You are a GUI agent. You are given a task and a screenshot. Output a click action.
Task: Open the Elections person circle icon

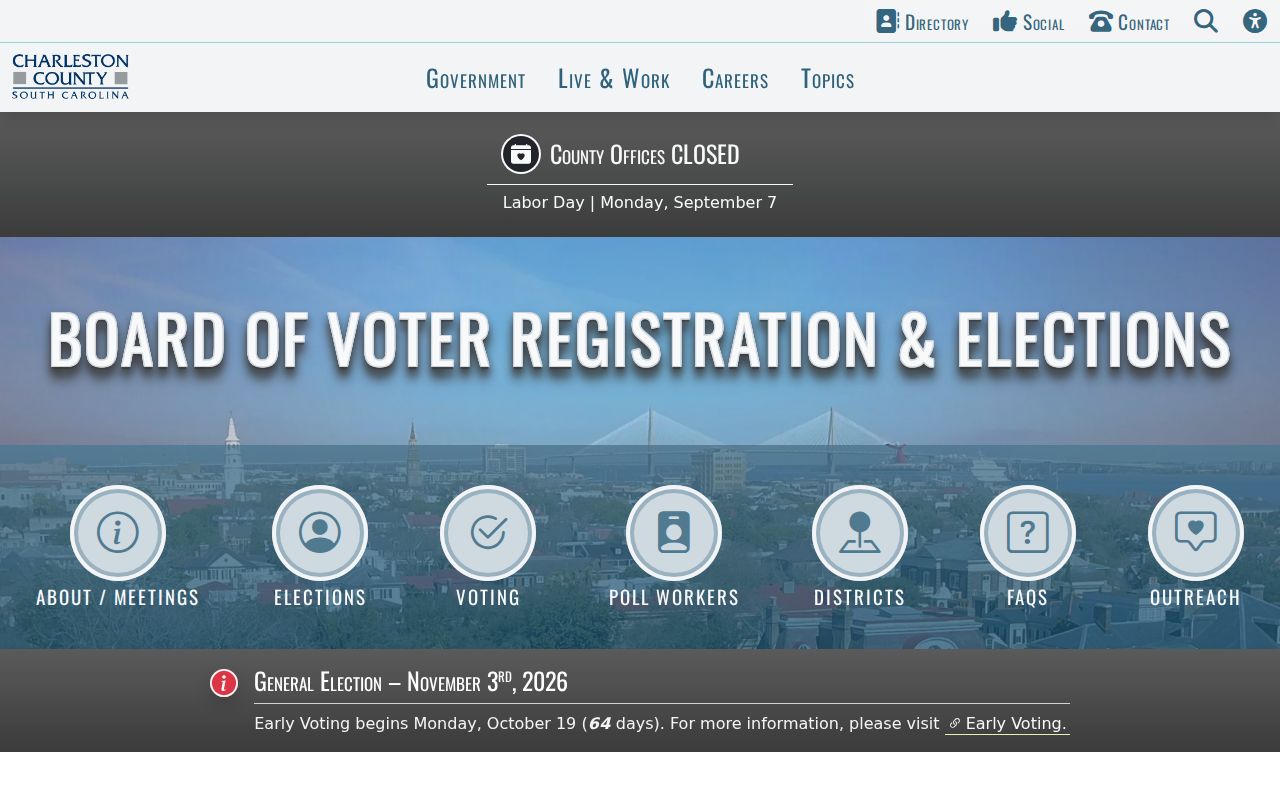click(320, 533)
